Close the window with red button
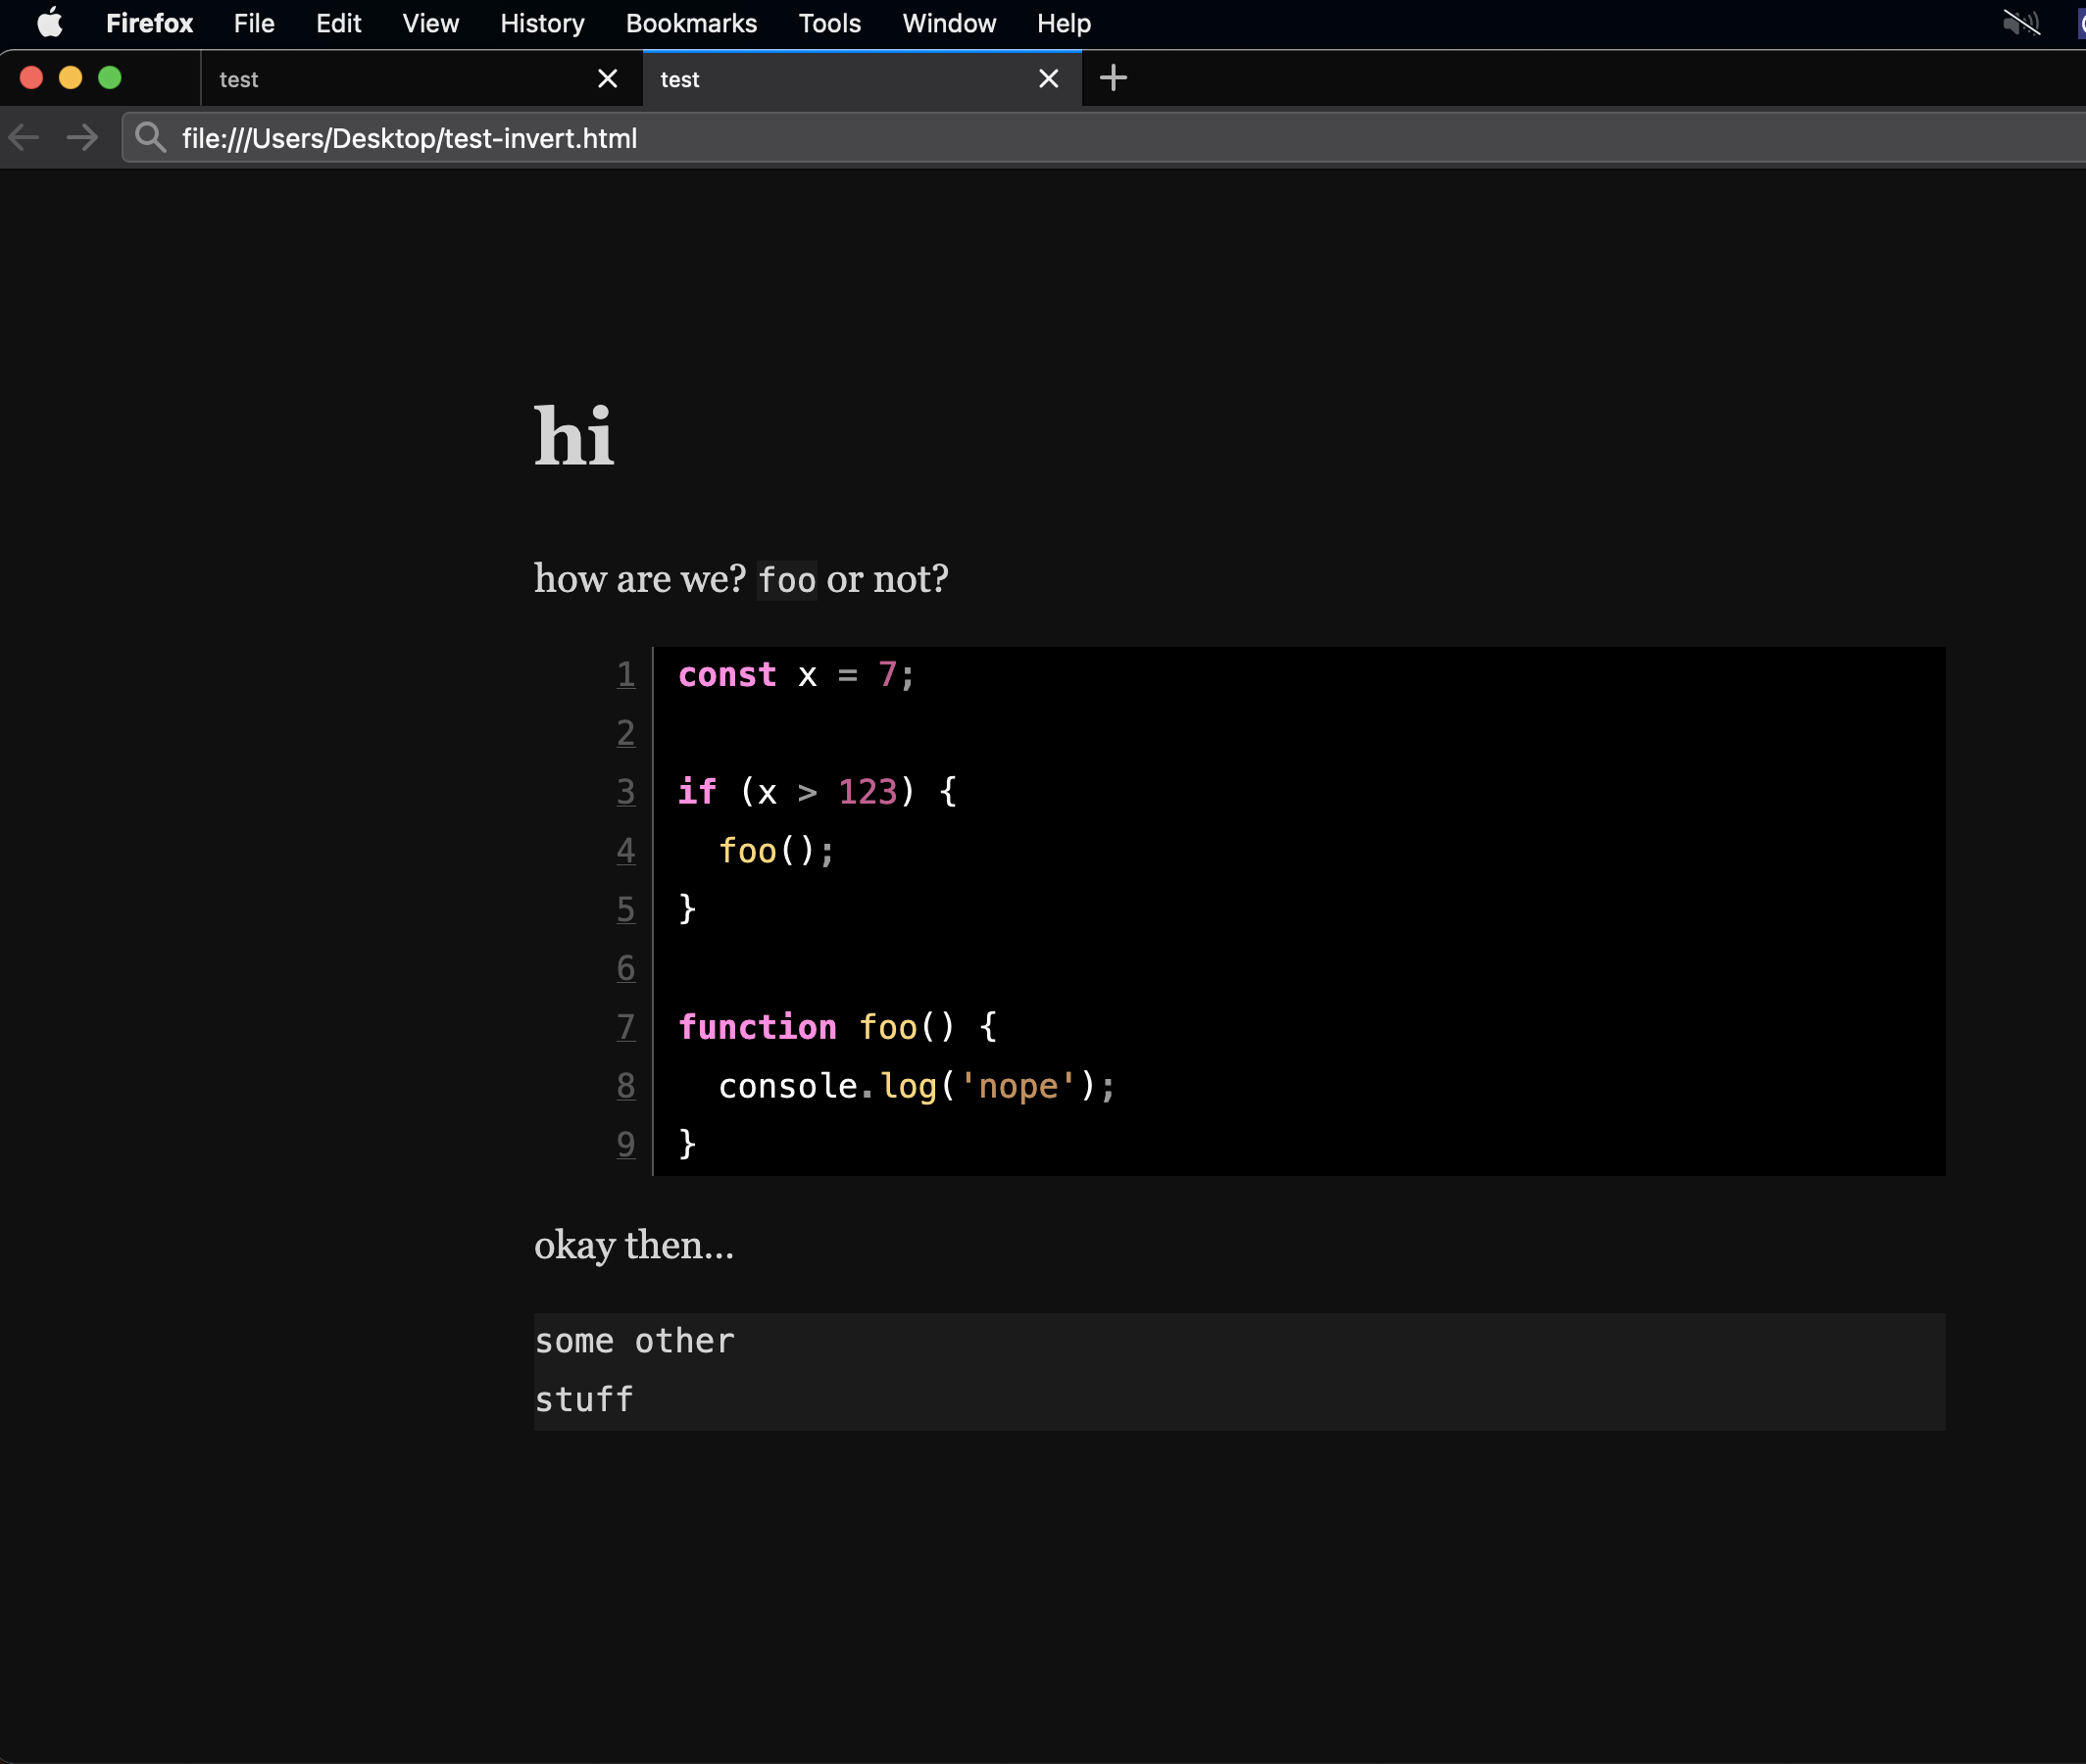This screenshot has height=1764, width=2086. pos(31,78)
